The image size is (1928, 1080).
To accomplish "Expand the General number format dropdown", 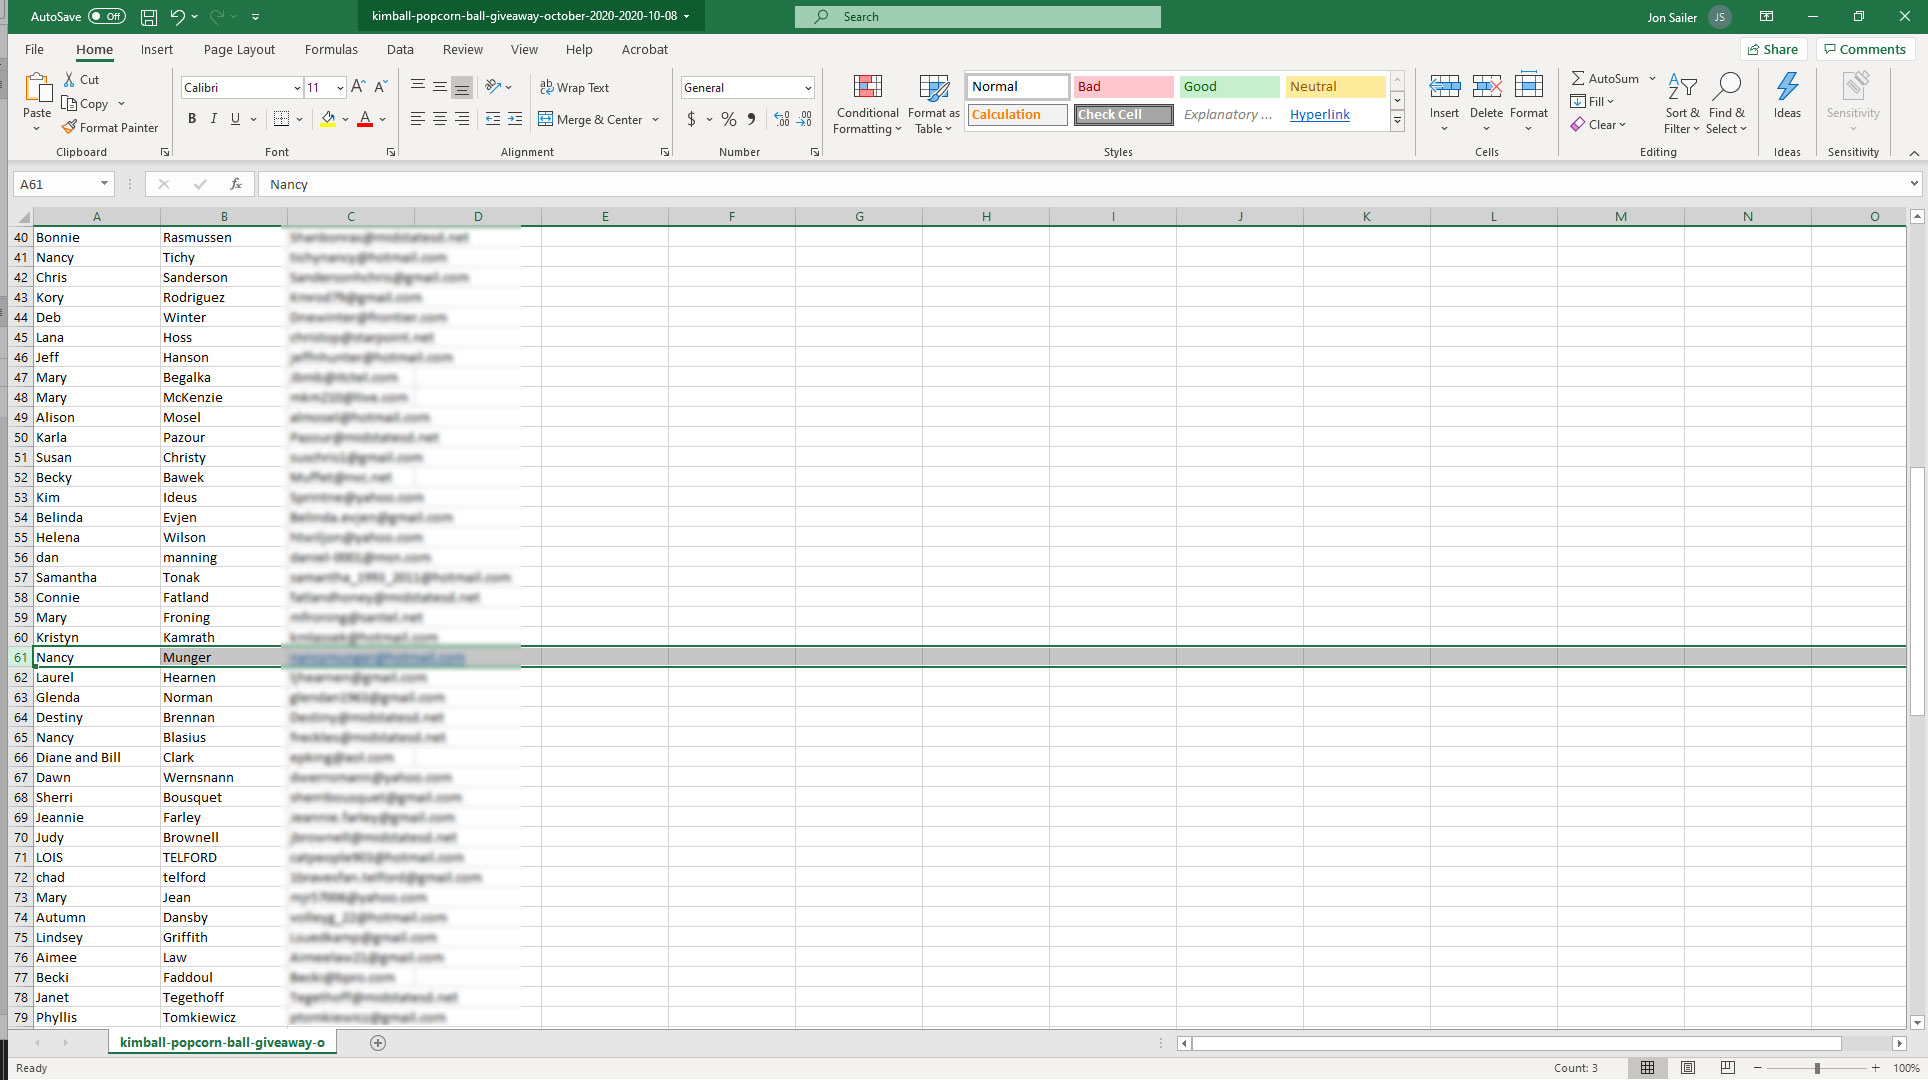I will (x=808, y=88).
